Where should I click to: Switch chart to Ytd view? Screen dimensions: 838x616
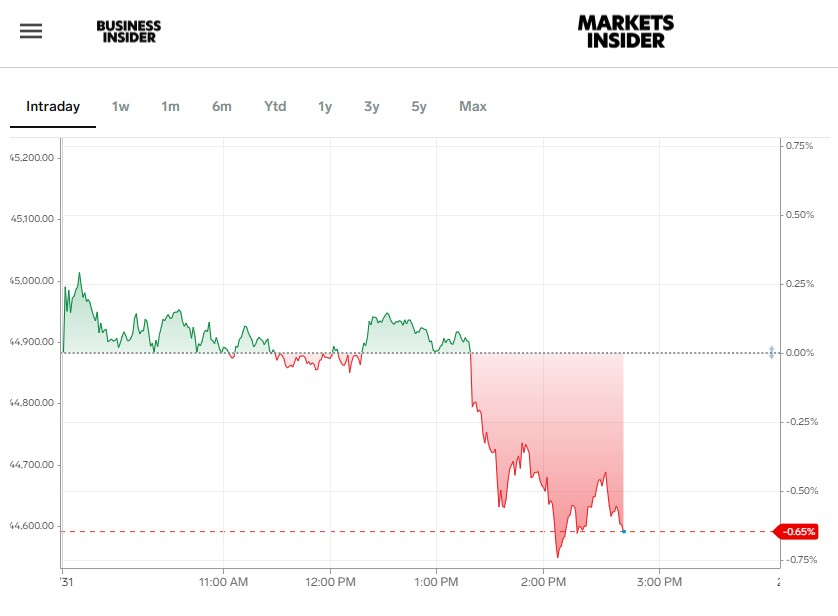(275, 106)
